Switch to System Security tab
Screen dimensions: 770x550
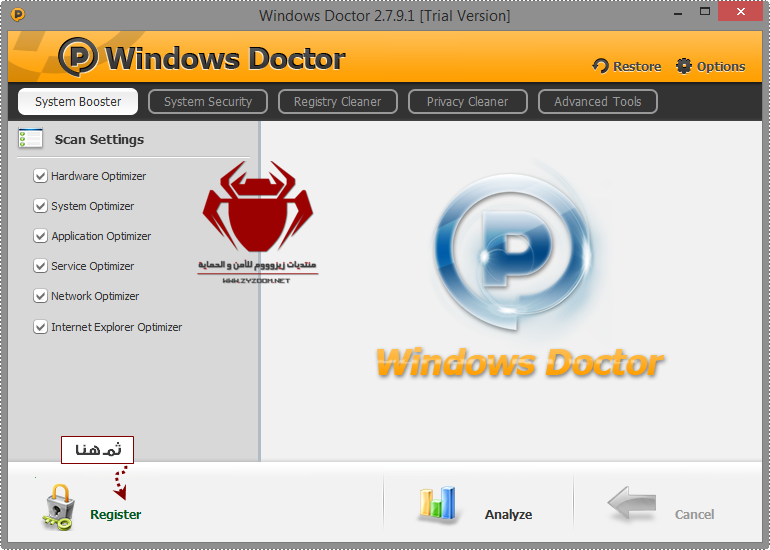pyautogui.click(x=208, y=102)
